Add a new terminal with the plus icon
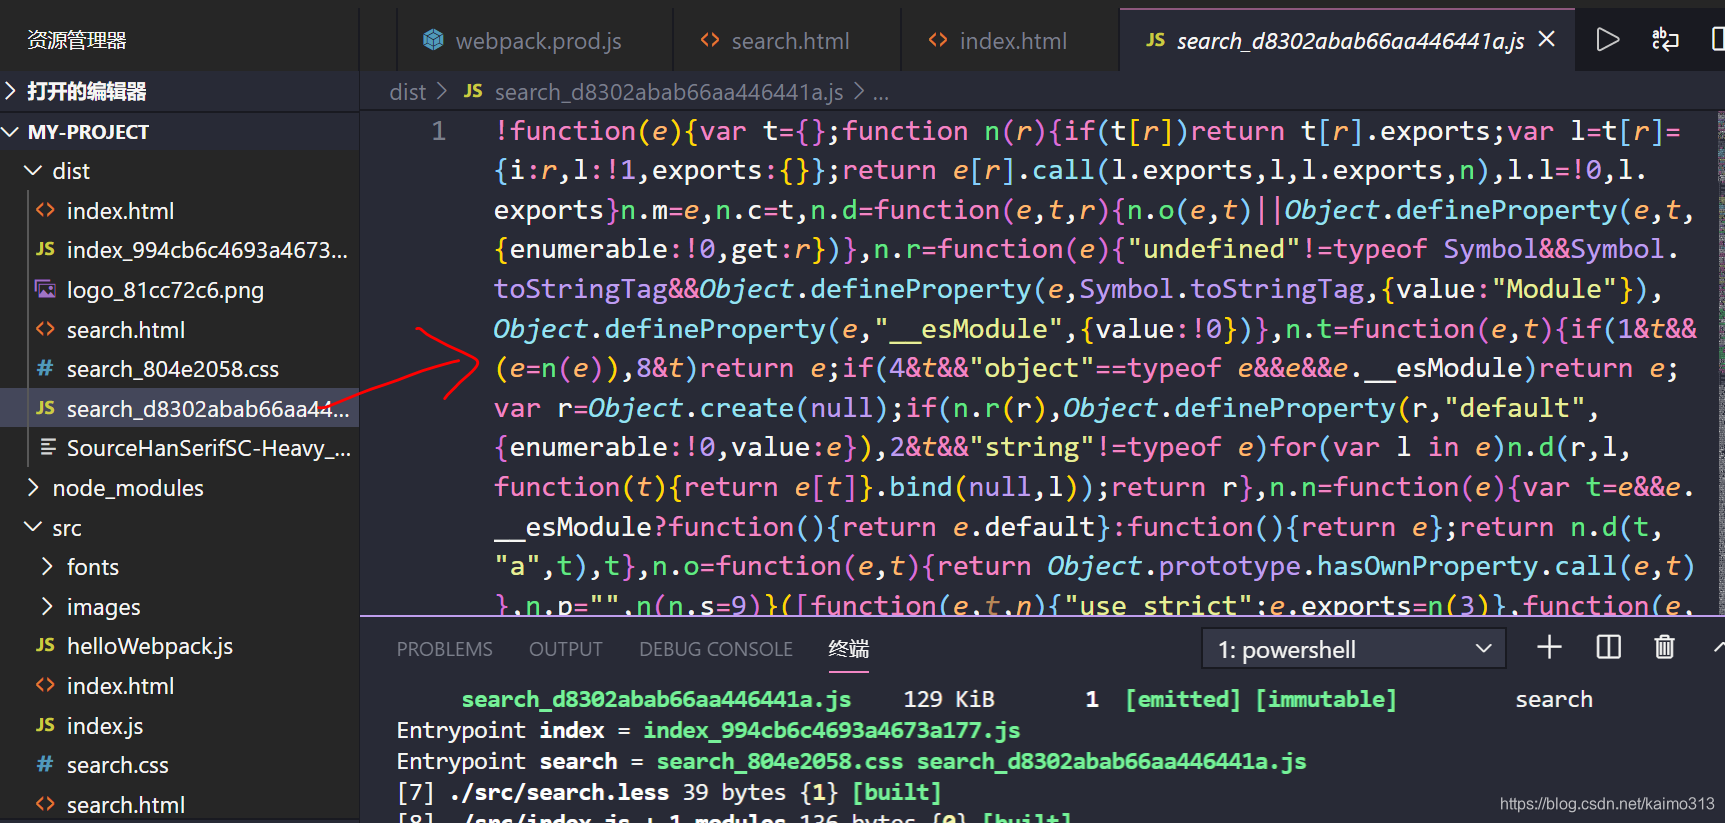The height and width of the screenshot is (823, 1725). click(x=1549, y=648)
